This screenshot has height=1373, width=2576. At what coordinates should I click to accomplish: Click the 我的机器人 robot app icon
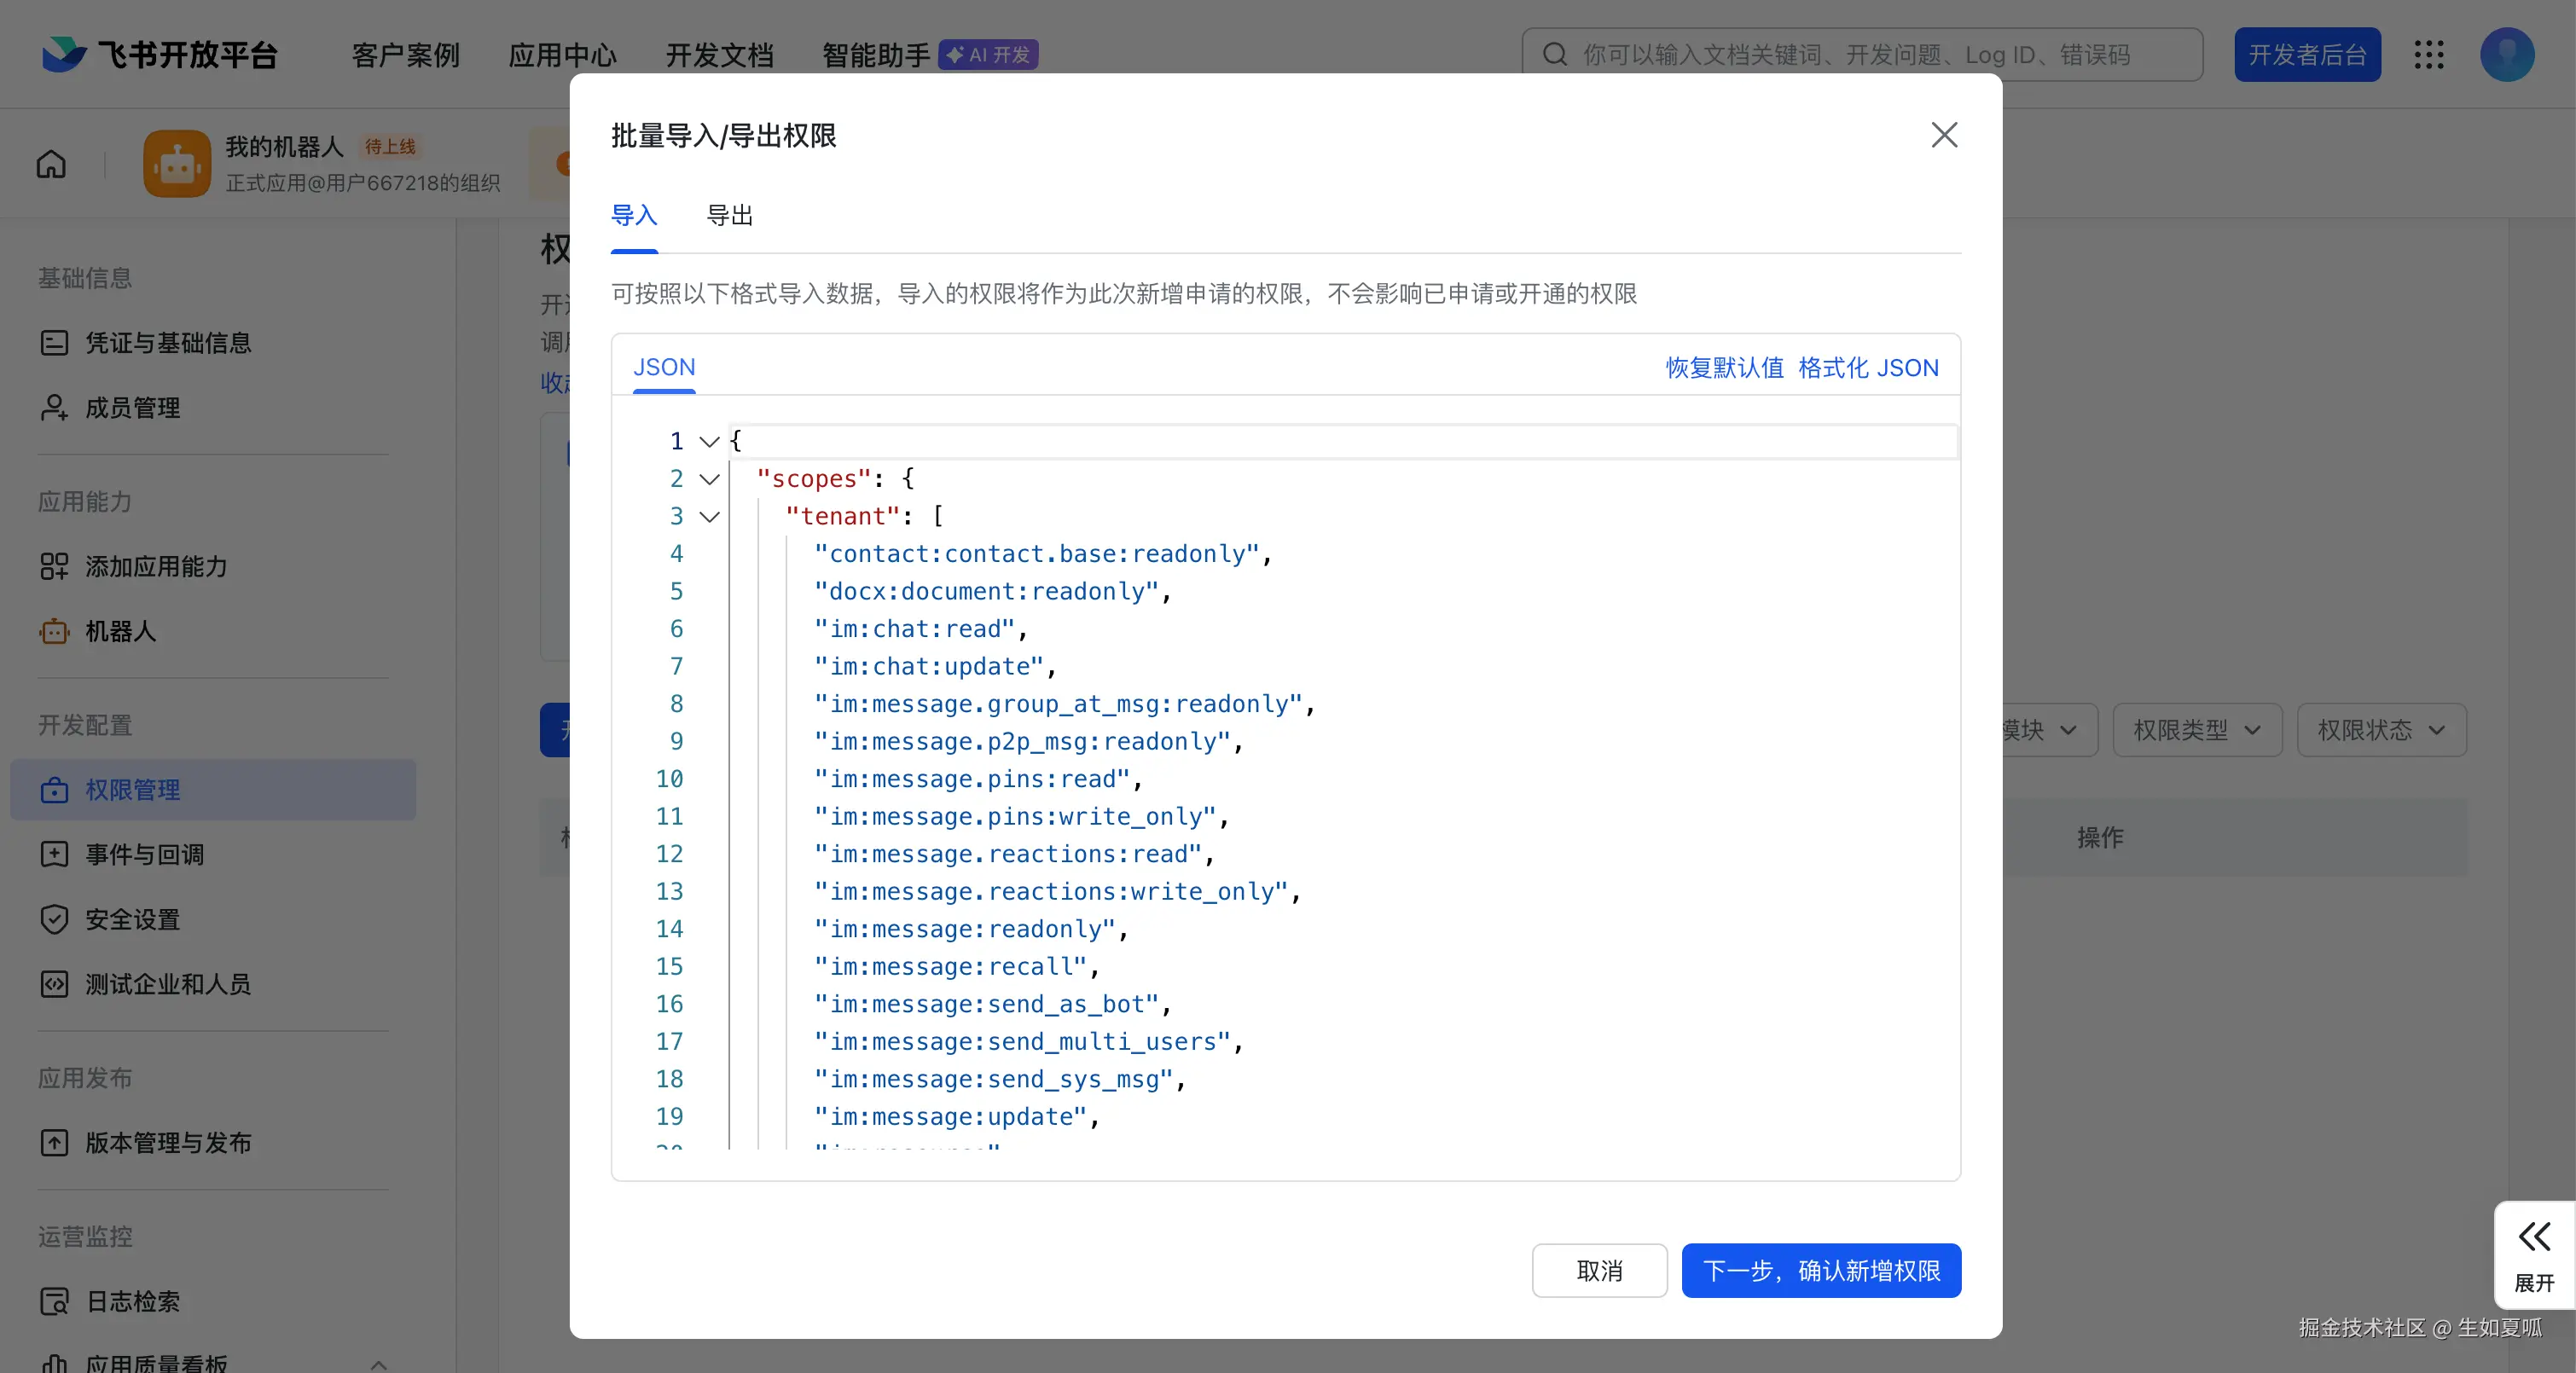point(177,163)
